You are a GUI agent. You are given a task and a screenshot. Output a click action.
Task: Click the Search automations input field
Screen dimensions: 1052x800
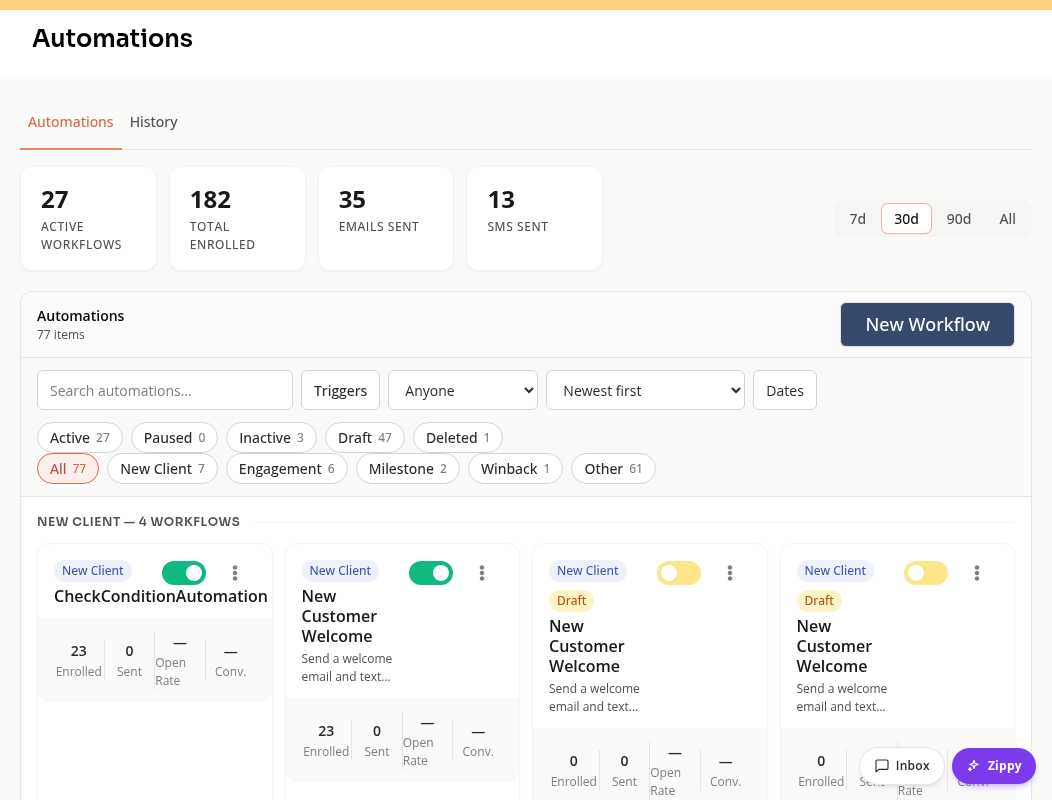165,390
